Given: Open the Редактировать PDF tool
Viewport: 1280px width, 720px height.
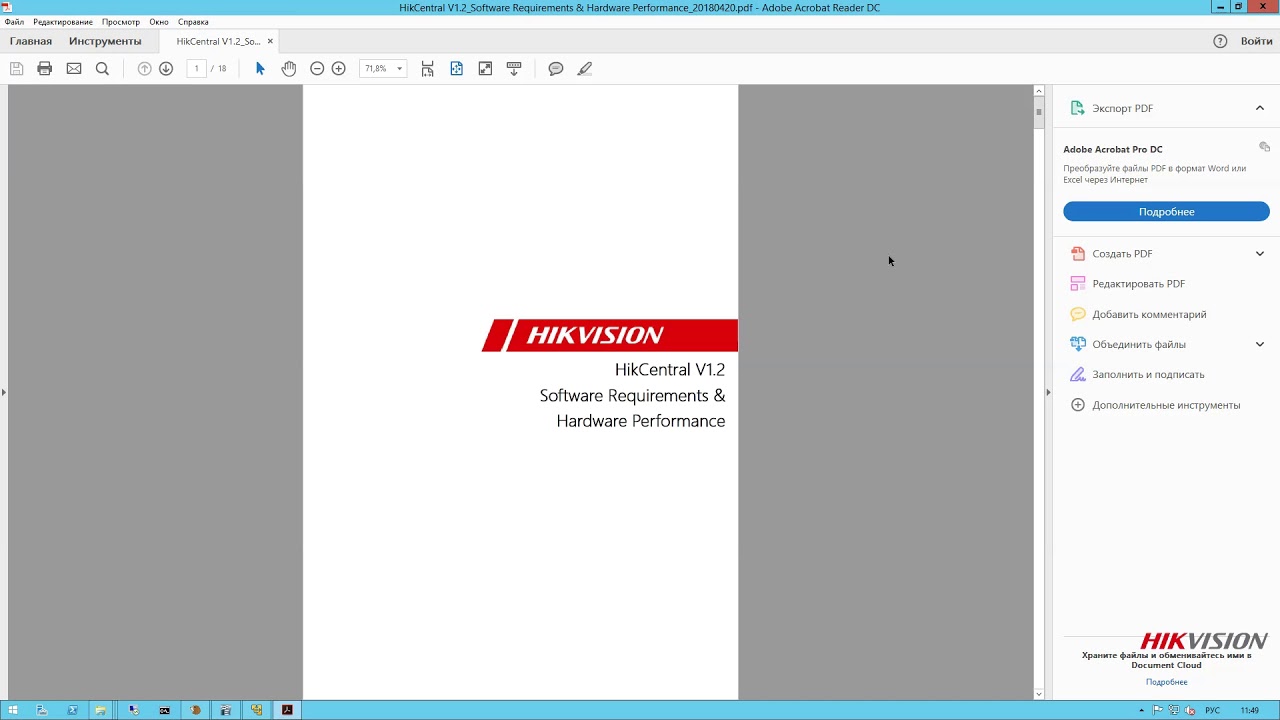Looking at the screenshot, I should [1138, 284].
